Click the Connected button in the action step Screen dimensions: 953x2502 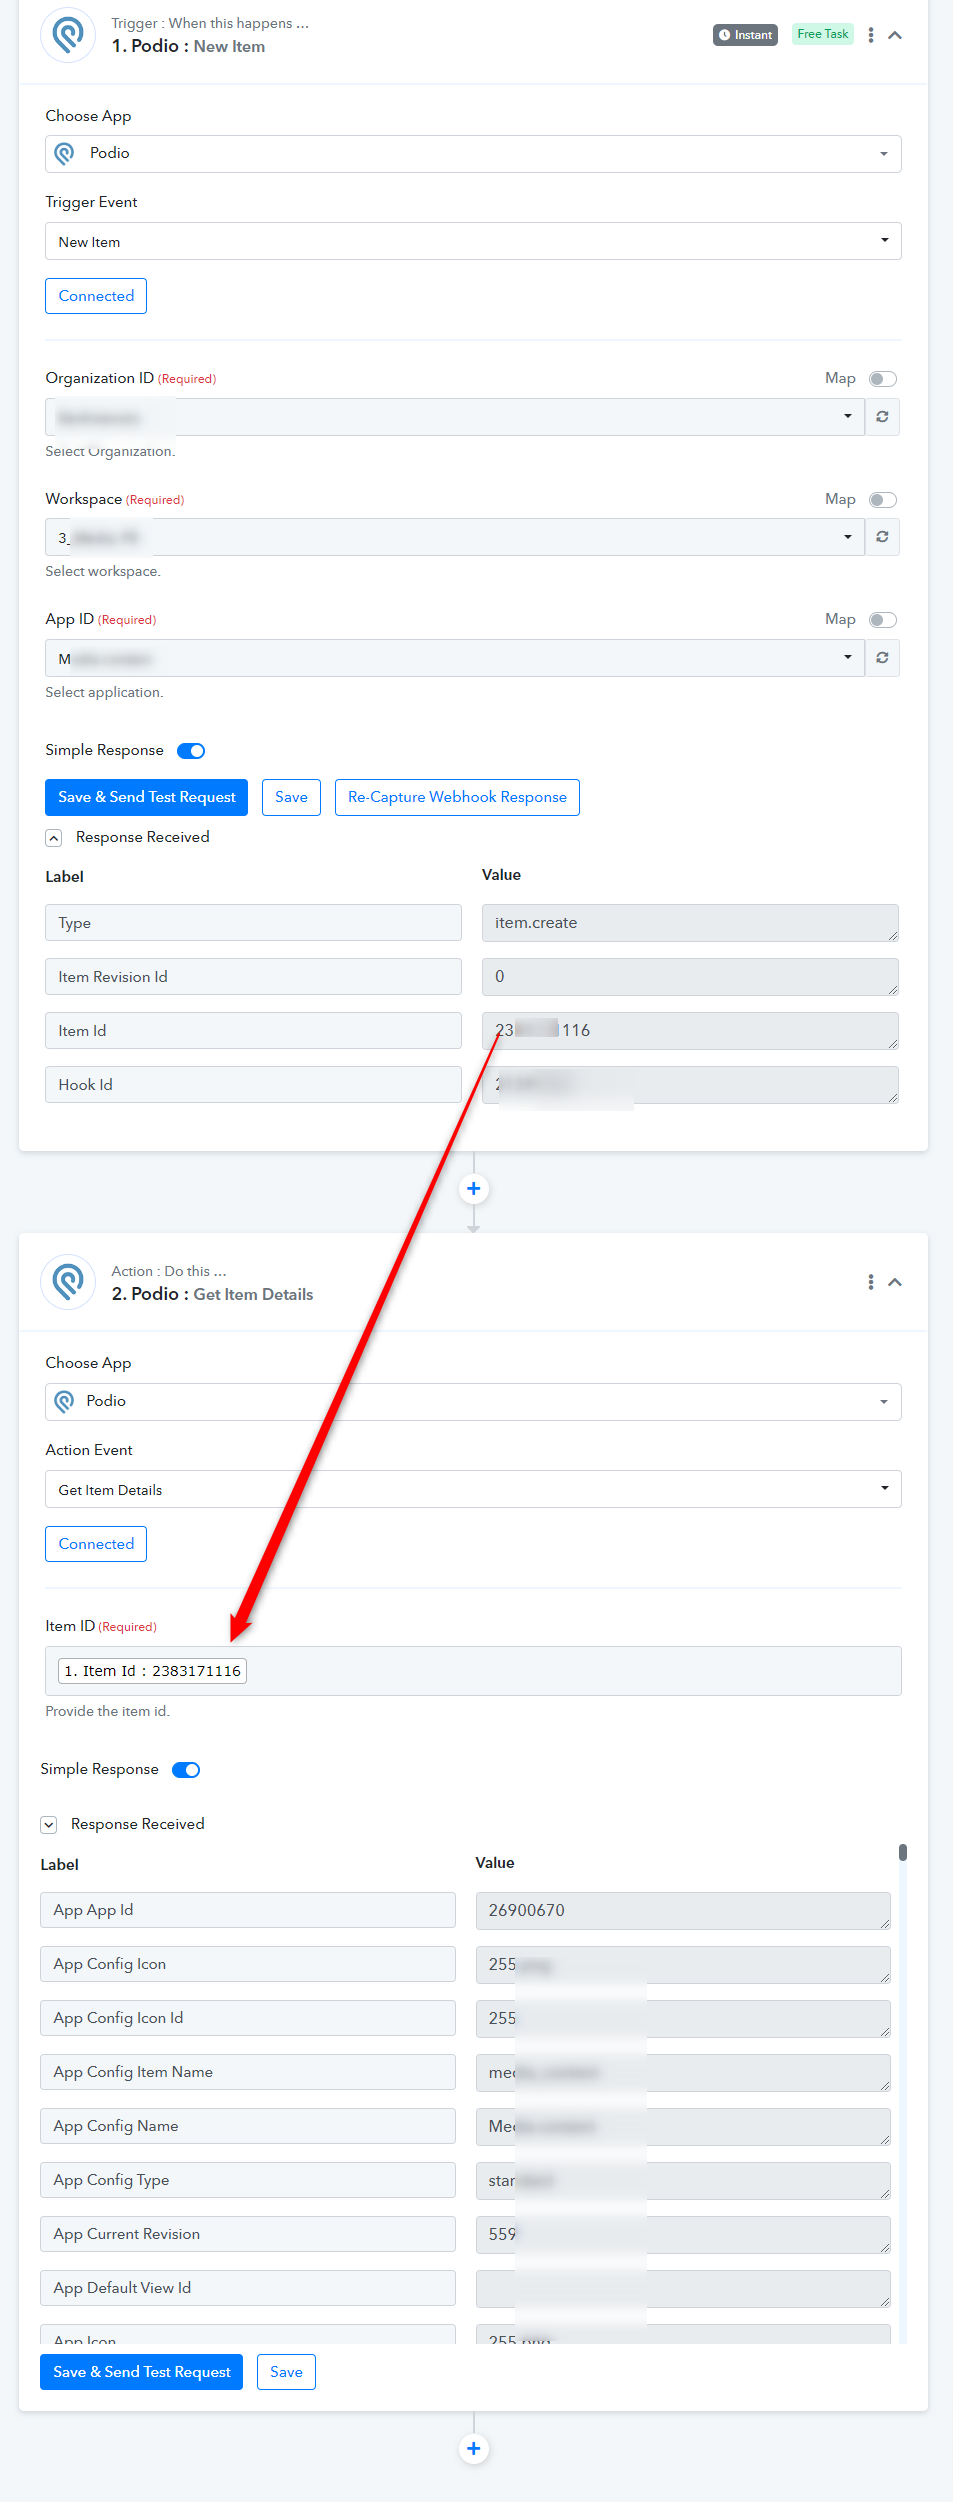pyautogui.click(x=96, y=1544)
